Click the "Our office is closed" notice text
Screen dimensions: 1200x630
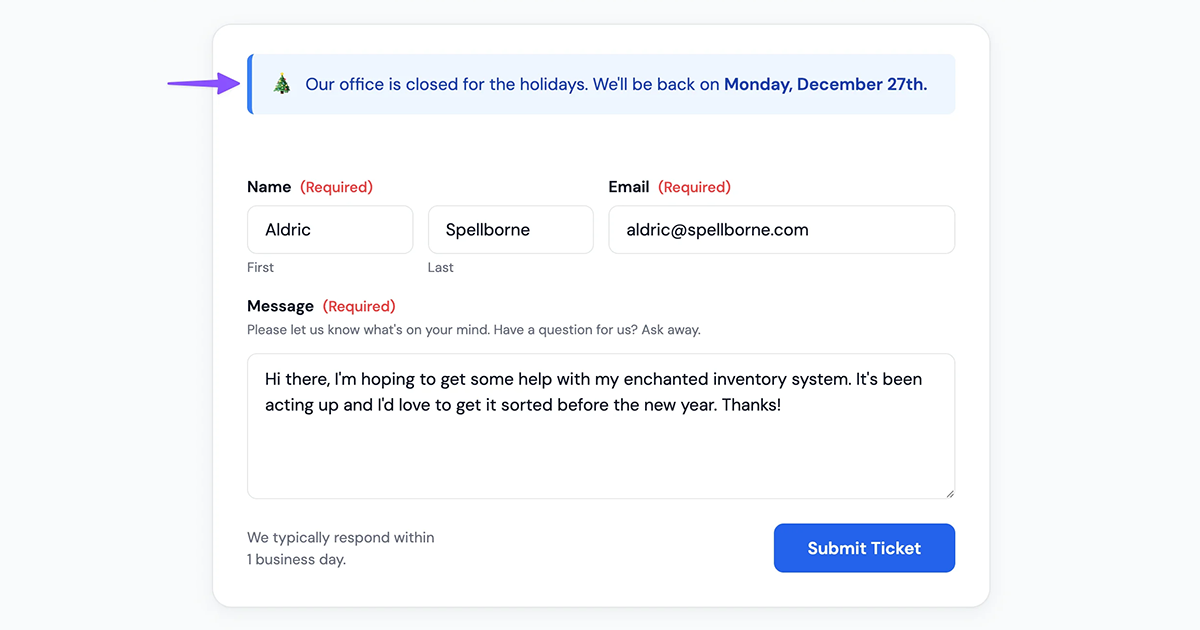pyautogui.click(x=512, y=85)
